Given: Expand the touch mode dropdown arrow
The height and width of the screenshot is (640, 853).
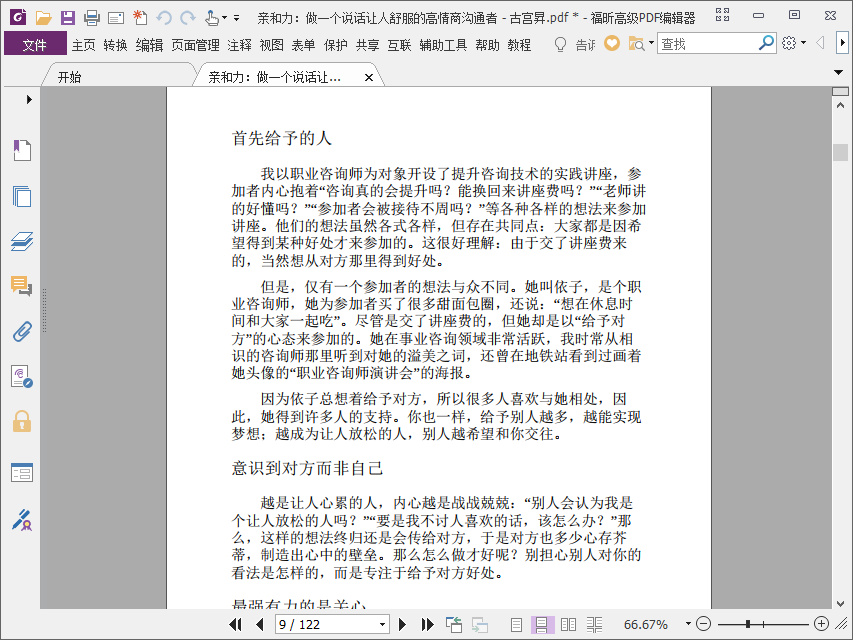Looking at the screenshot, I should tap(224, 18).
